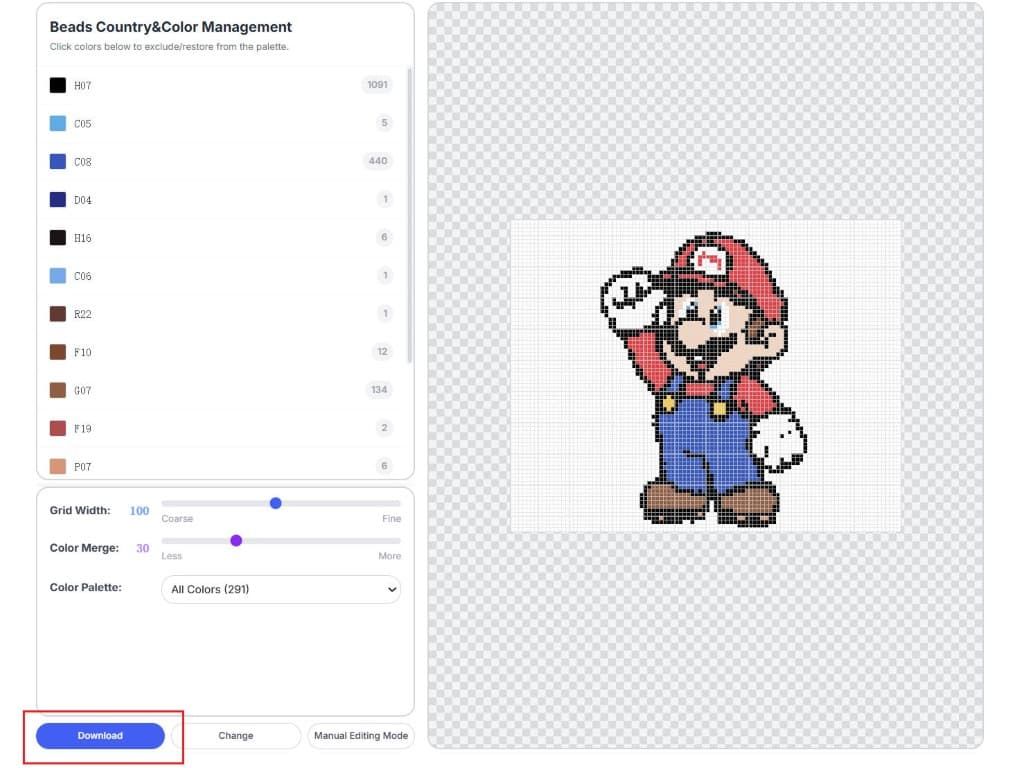Click the 440 bead count badge
1020x768 pixels.
pyautogui.click(x=378, y=161)
